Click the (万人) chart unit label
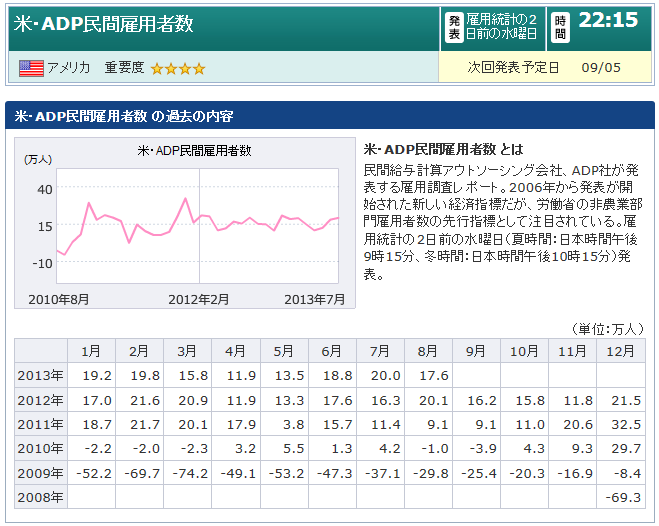This screenshot has height=526, width=659. [x=38, y=160]
